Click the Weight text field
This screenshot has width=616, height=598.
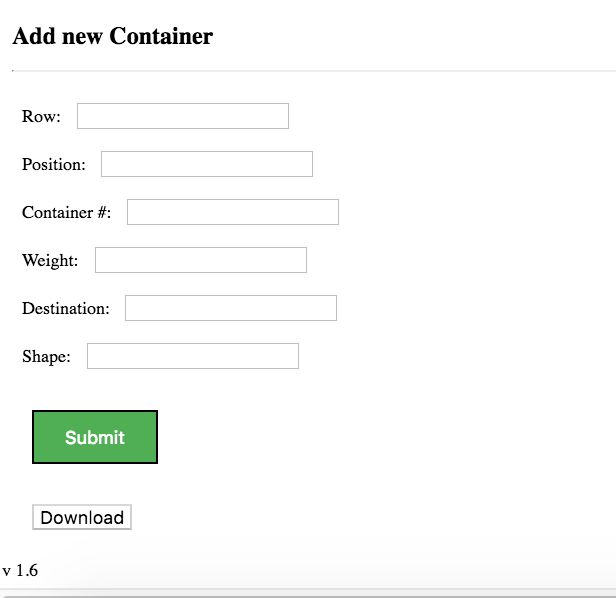coord(200,260)
